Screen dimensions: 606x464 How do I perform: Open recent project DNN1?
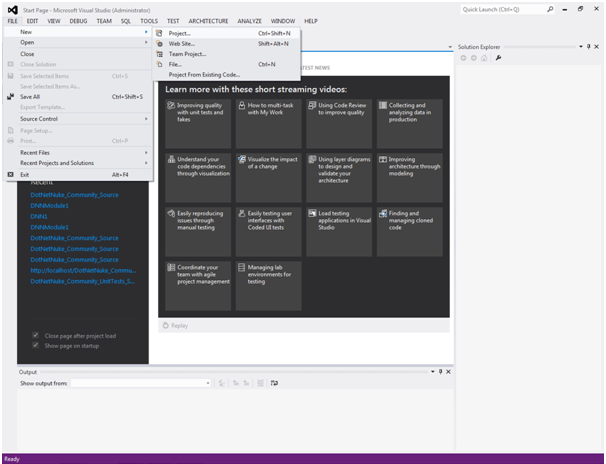tap(39, 216)
